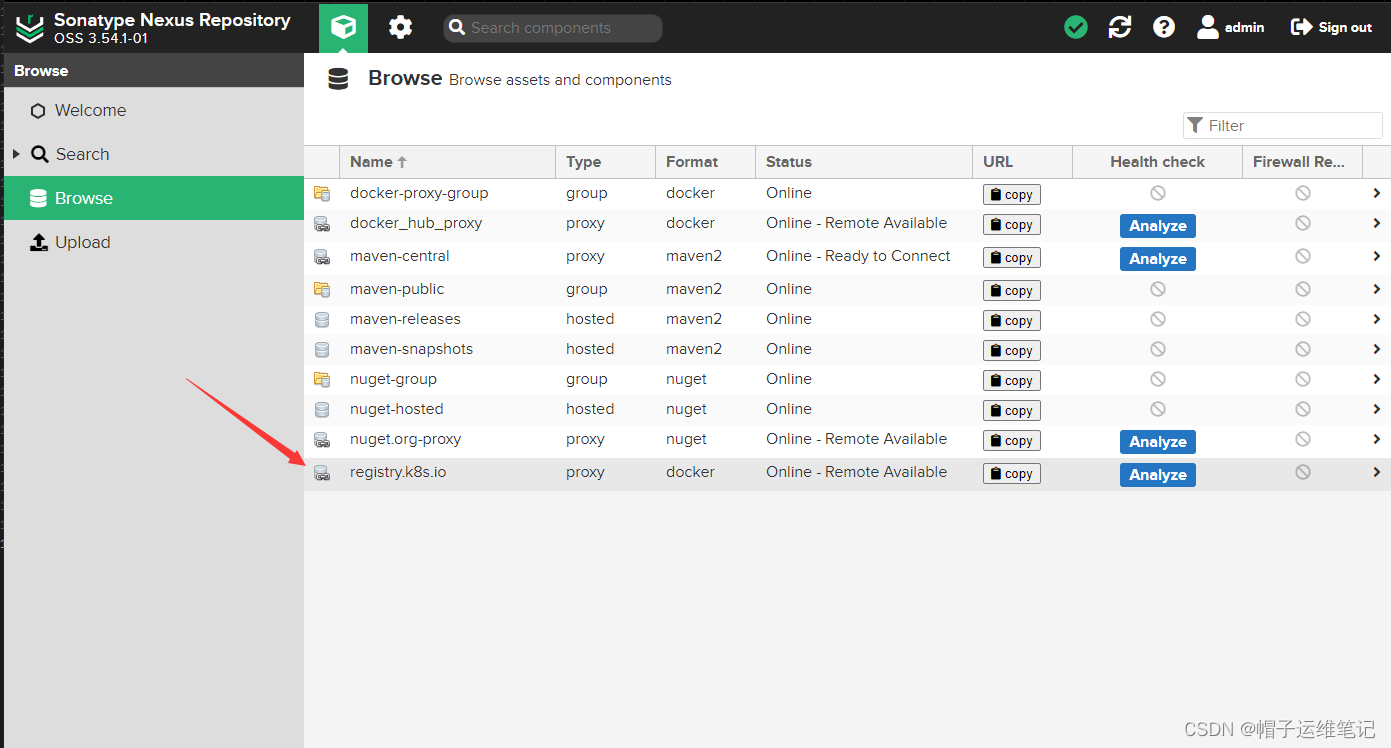1391x748 pixels.
Task: Open maven-public via row chevron
Action: (1377, 289)
